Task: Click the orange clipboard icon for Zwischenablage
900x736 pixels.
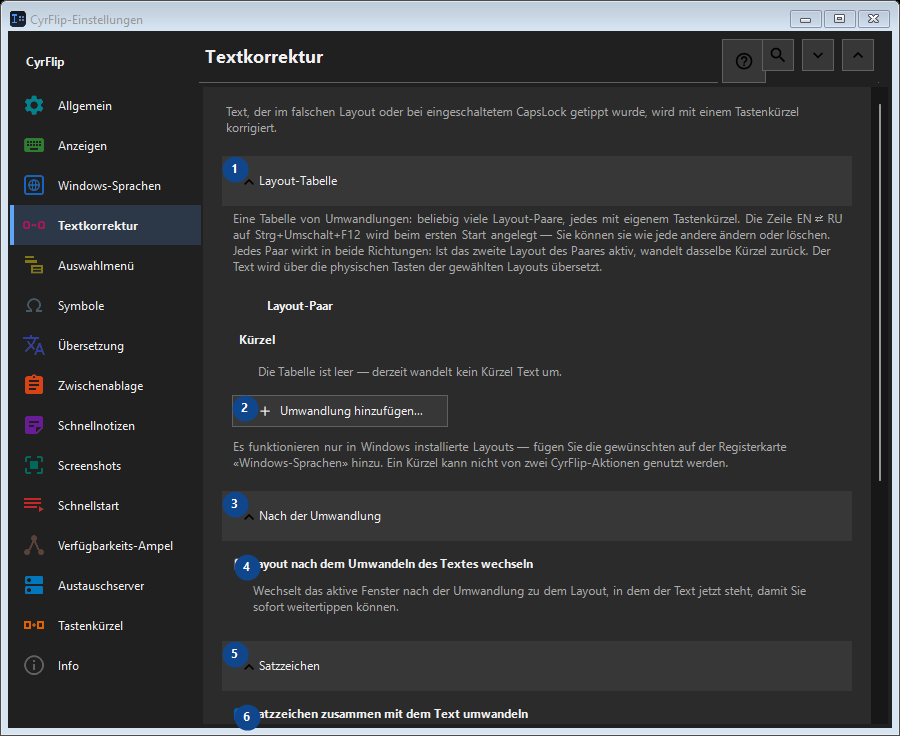Action: (34, 385)
